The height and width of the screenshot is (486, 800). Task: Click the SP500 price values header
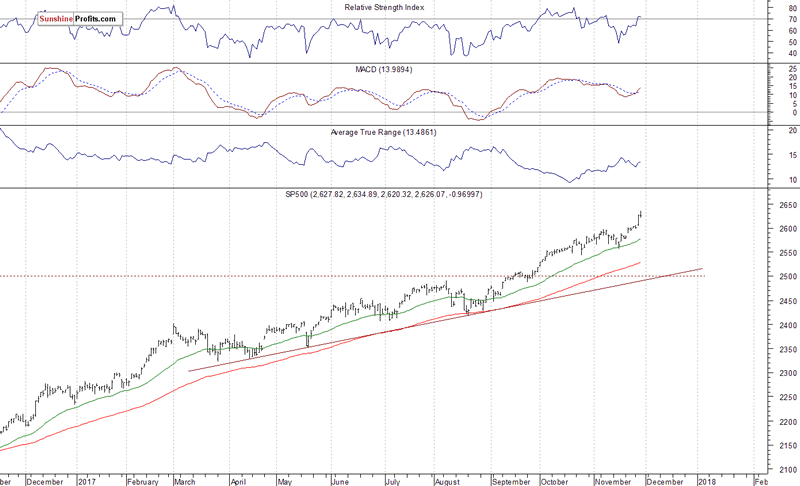(x=384, y=194)
